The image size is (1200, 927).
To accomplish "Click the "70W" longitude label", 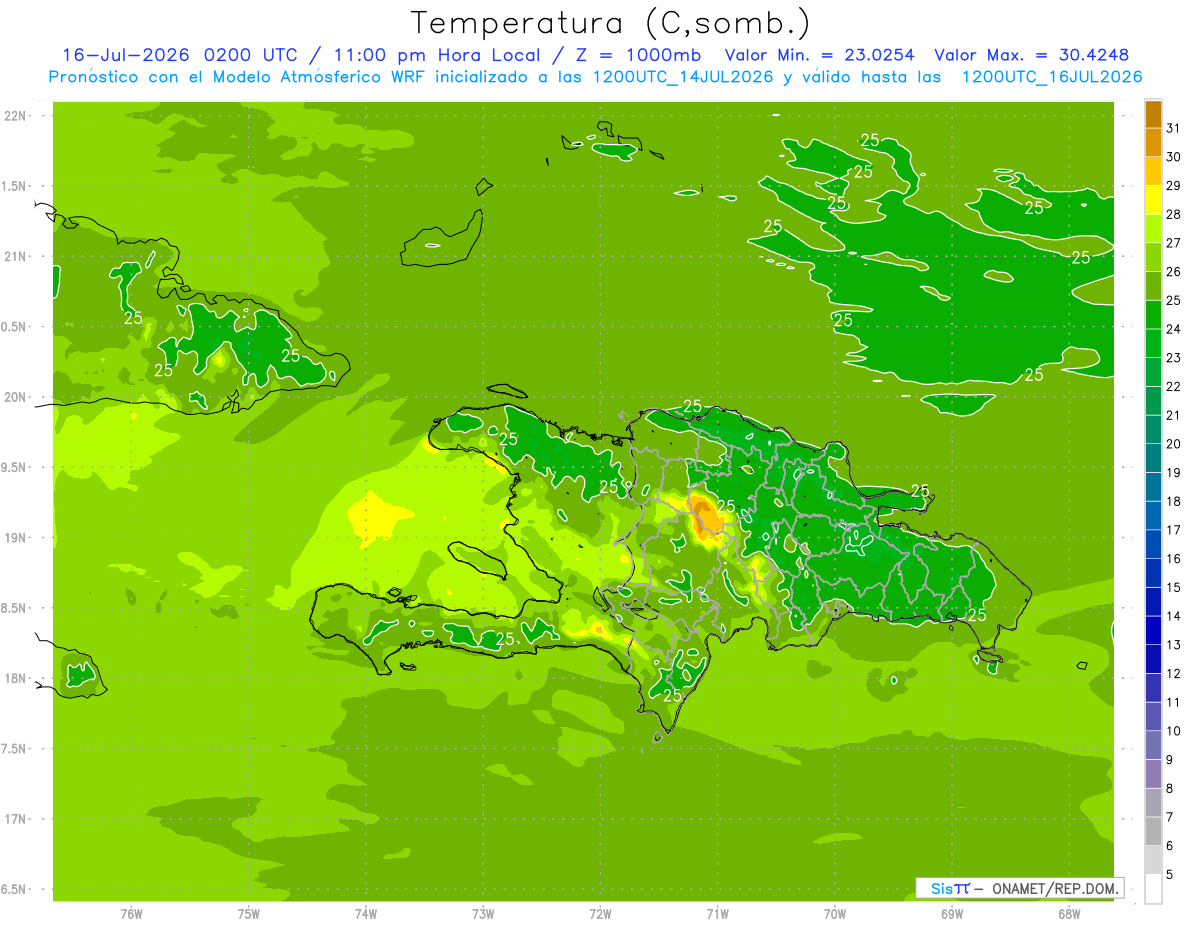I will [x=834, y=914].
